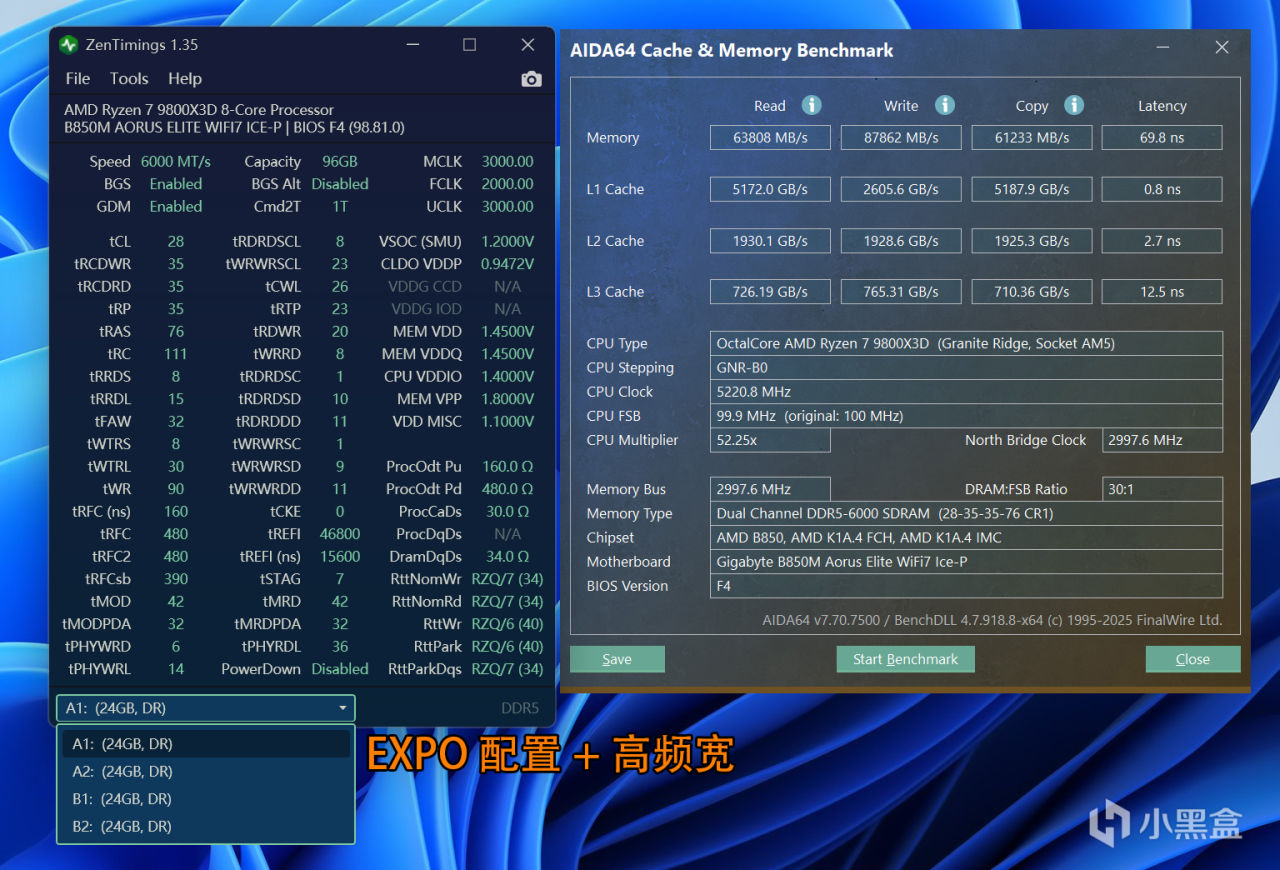Minimize the ZenTimings window
The width and height of the screenshot is (1280, 870).
(412, 45)
